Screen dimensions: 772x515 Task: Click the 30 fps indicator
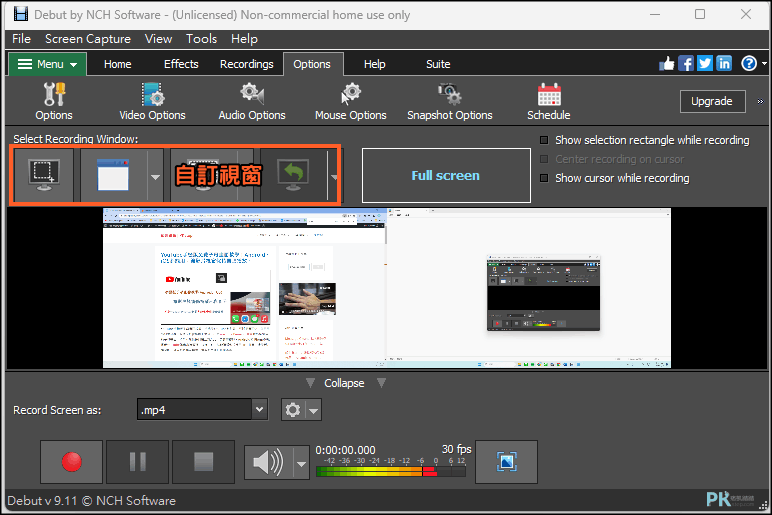click(x=456, y=449)
